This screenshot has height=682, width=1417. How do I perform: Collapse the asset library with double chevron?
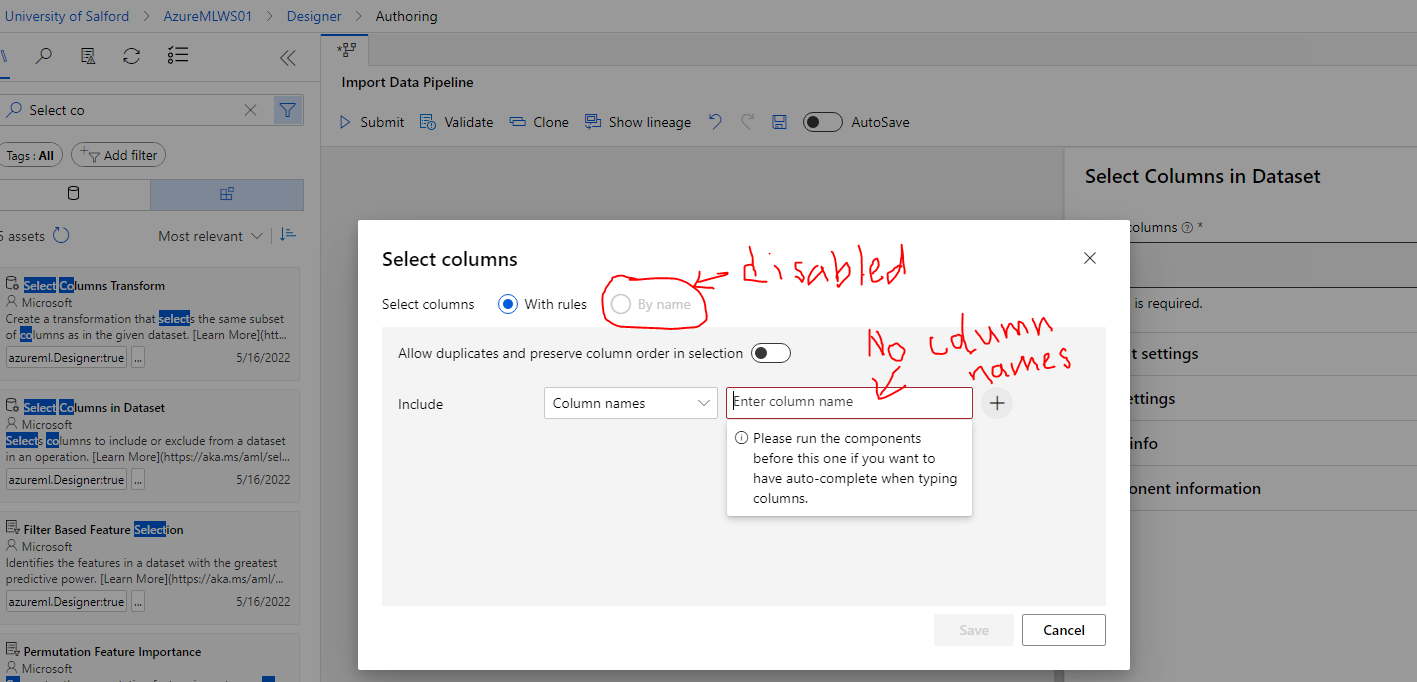click(288, 58)
